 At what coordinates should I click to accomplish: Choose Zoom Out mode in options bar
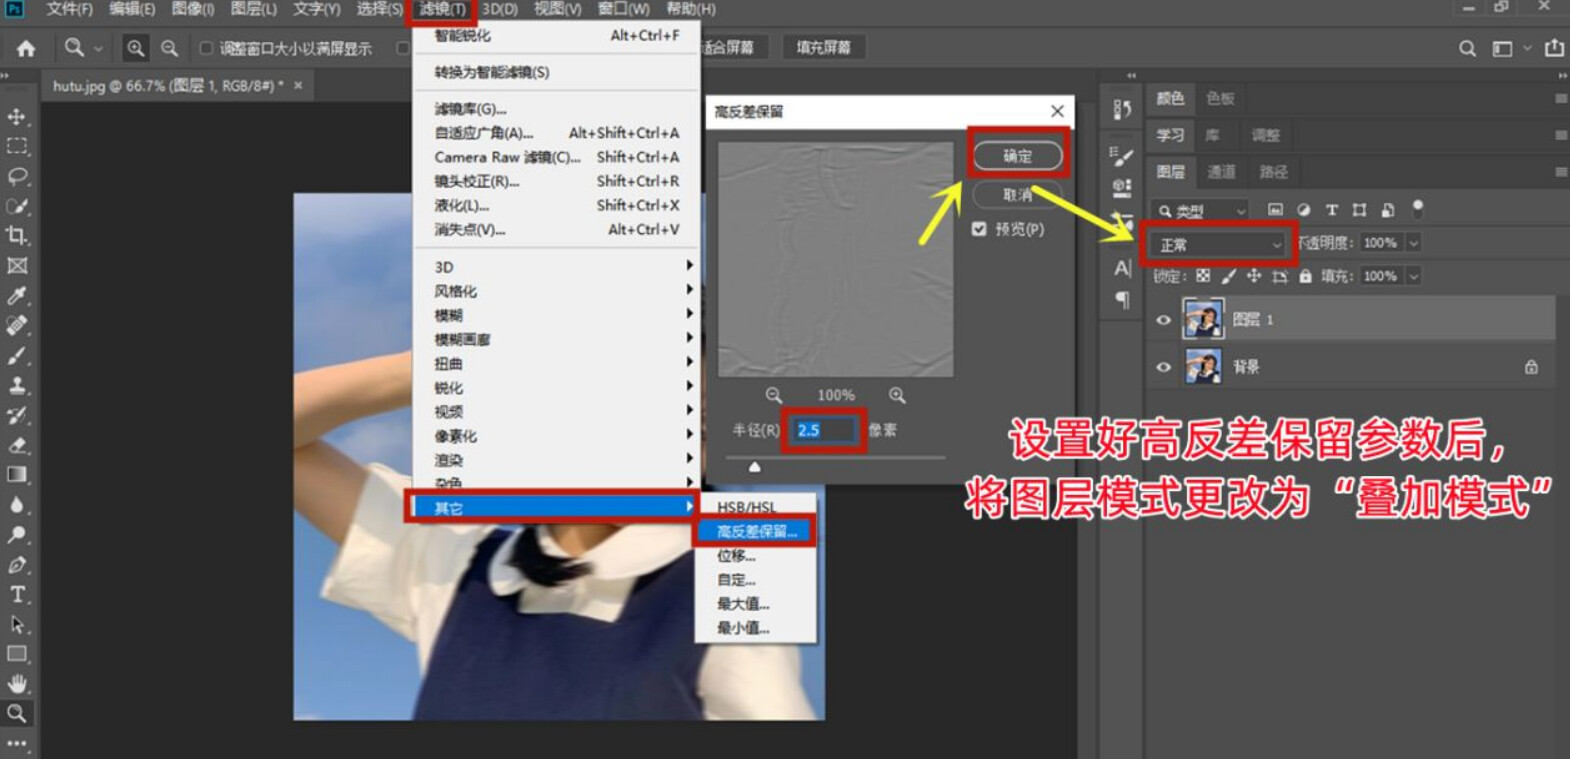[170, 48]
